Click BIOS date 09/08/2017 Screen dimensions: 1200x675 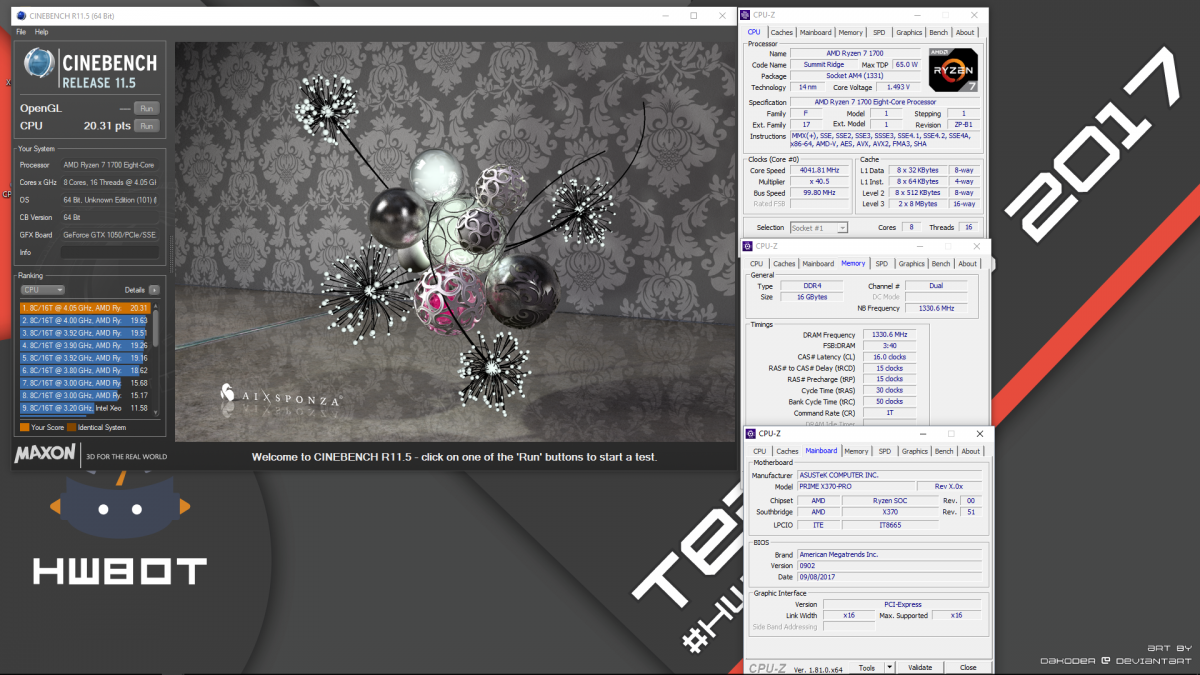[890, 577]
